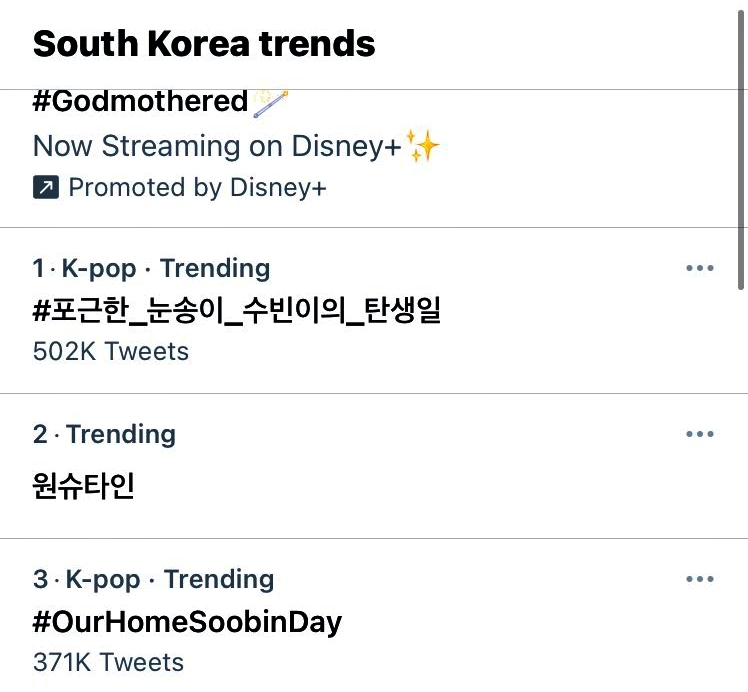The height and width of the screenshot is (692, 748).
Task: Open the #Godmothered promoted hashtag
Action: pos(140,101)
